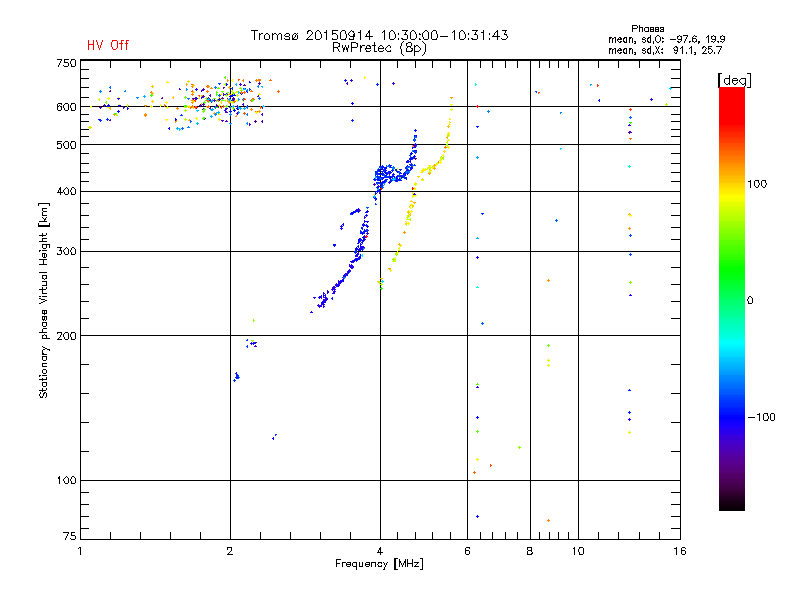Screen dimensions: 800x600
Task: Click the y-axis tick label '400'
Action: (66, 191)
